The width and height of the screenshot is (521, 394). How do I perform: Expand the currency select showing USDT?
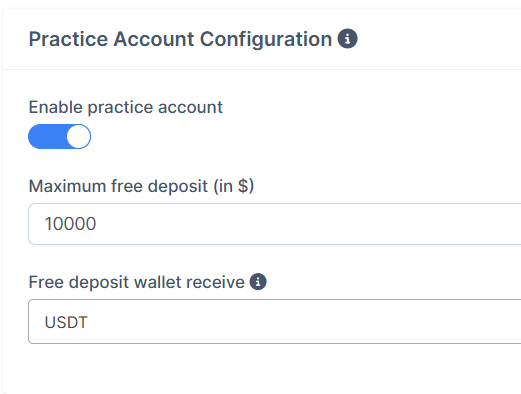(275, 321)
